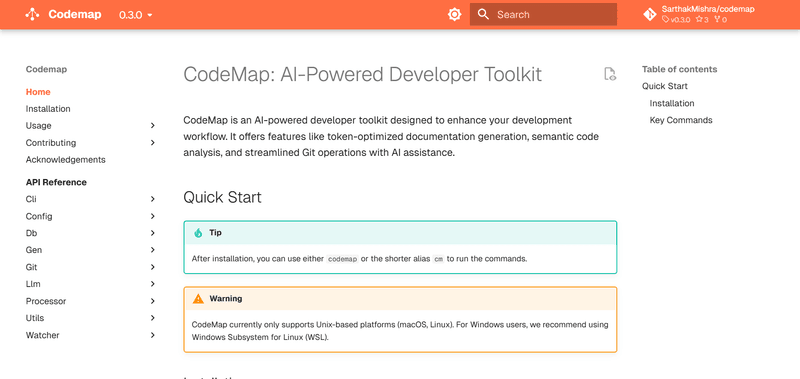Image resolution: width=800 pixels, height=379 pixels.
Task: Expand the Git section chevron
Action: coord(153,267)
